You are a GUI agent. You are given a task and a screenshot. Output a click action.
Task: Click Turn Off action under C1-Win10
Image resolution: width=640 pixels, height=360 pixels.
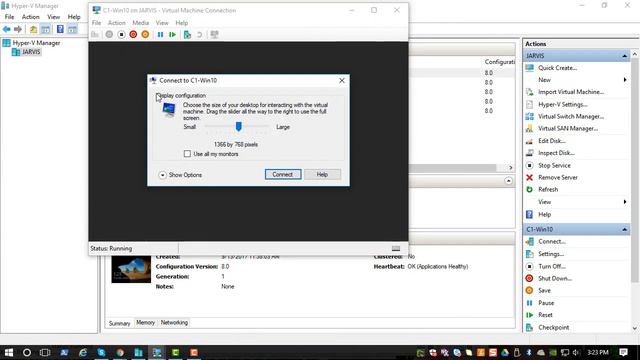551,266
